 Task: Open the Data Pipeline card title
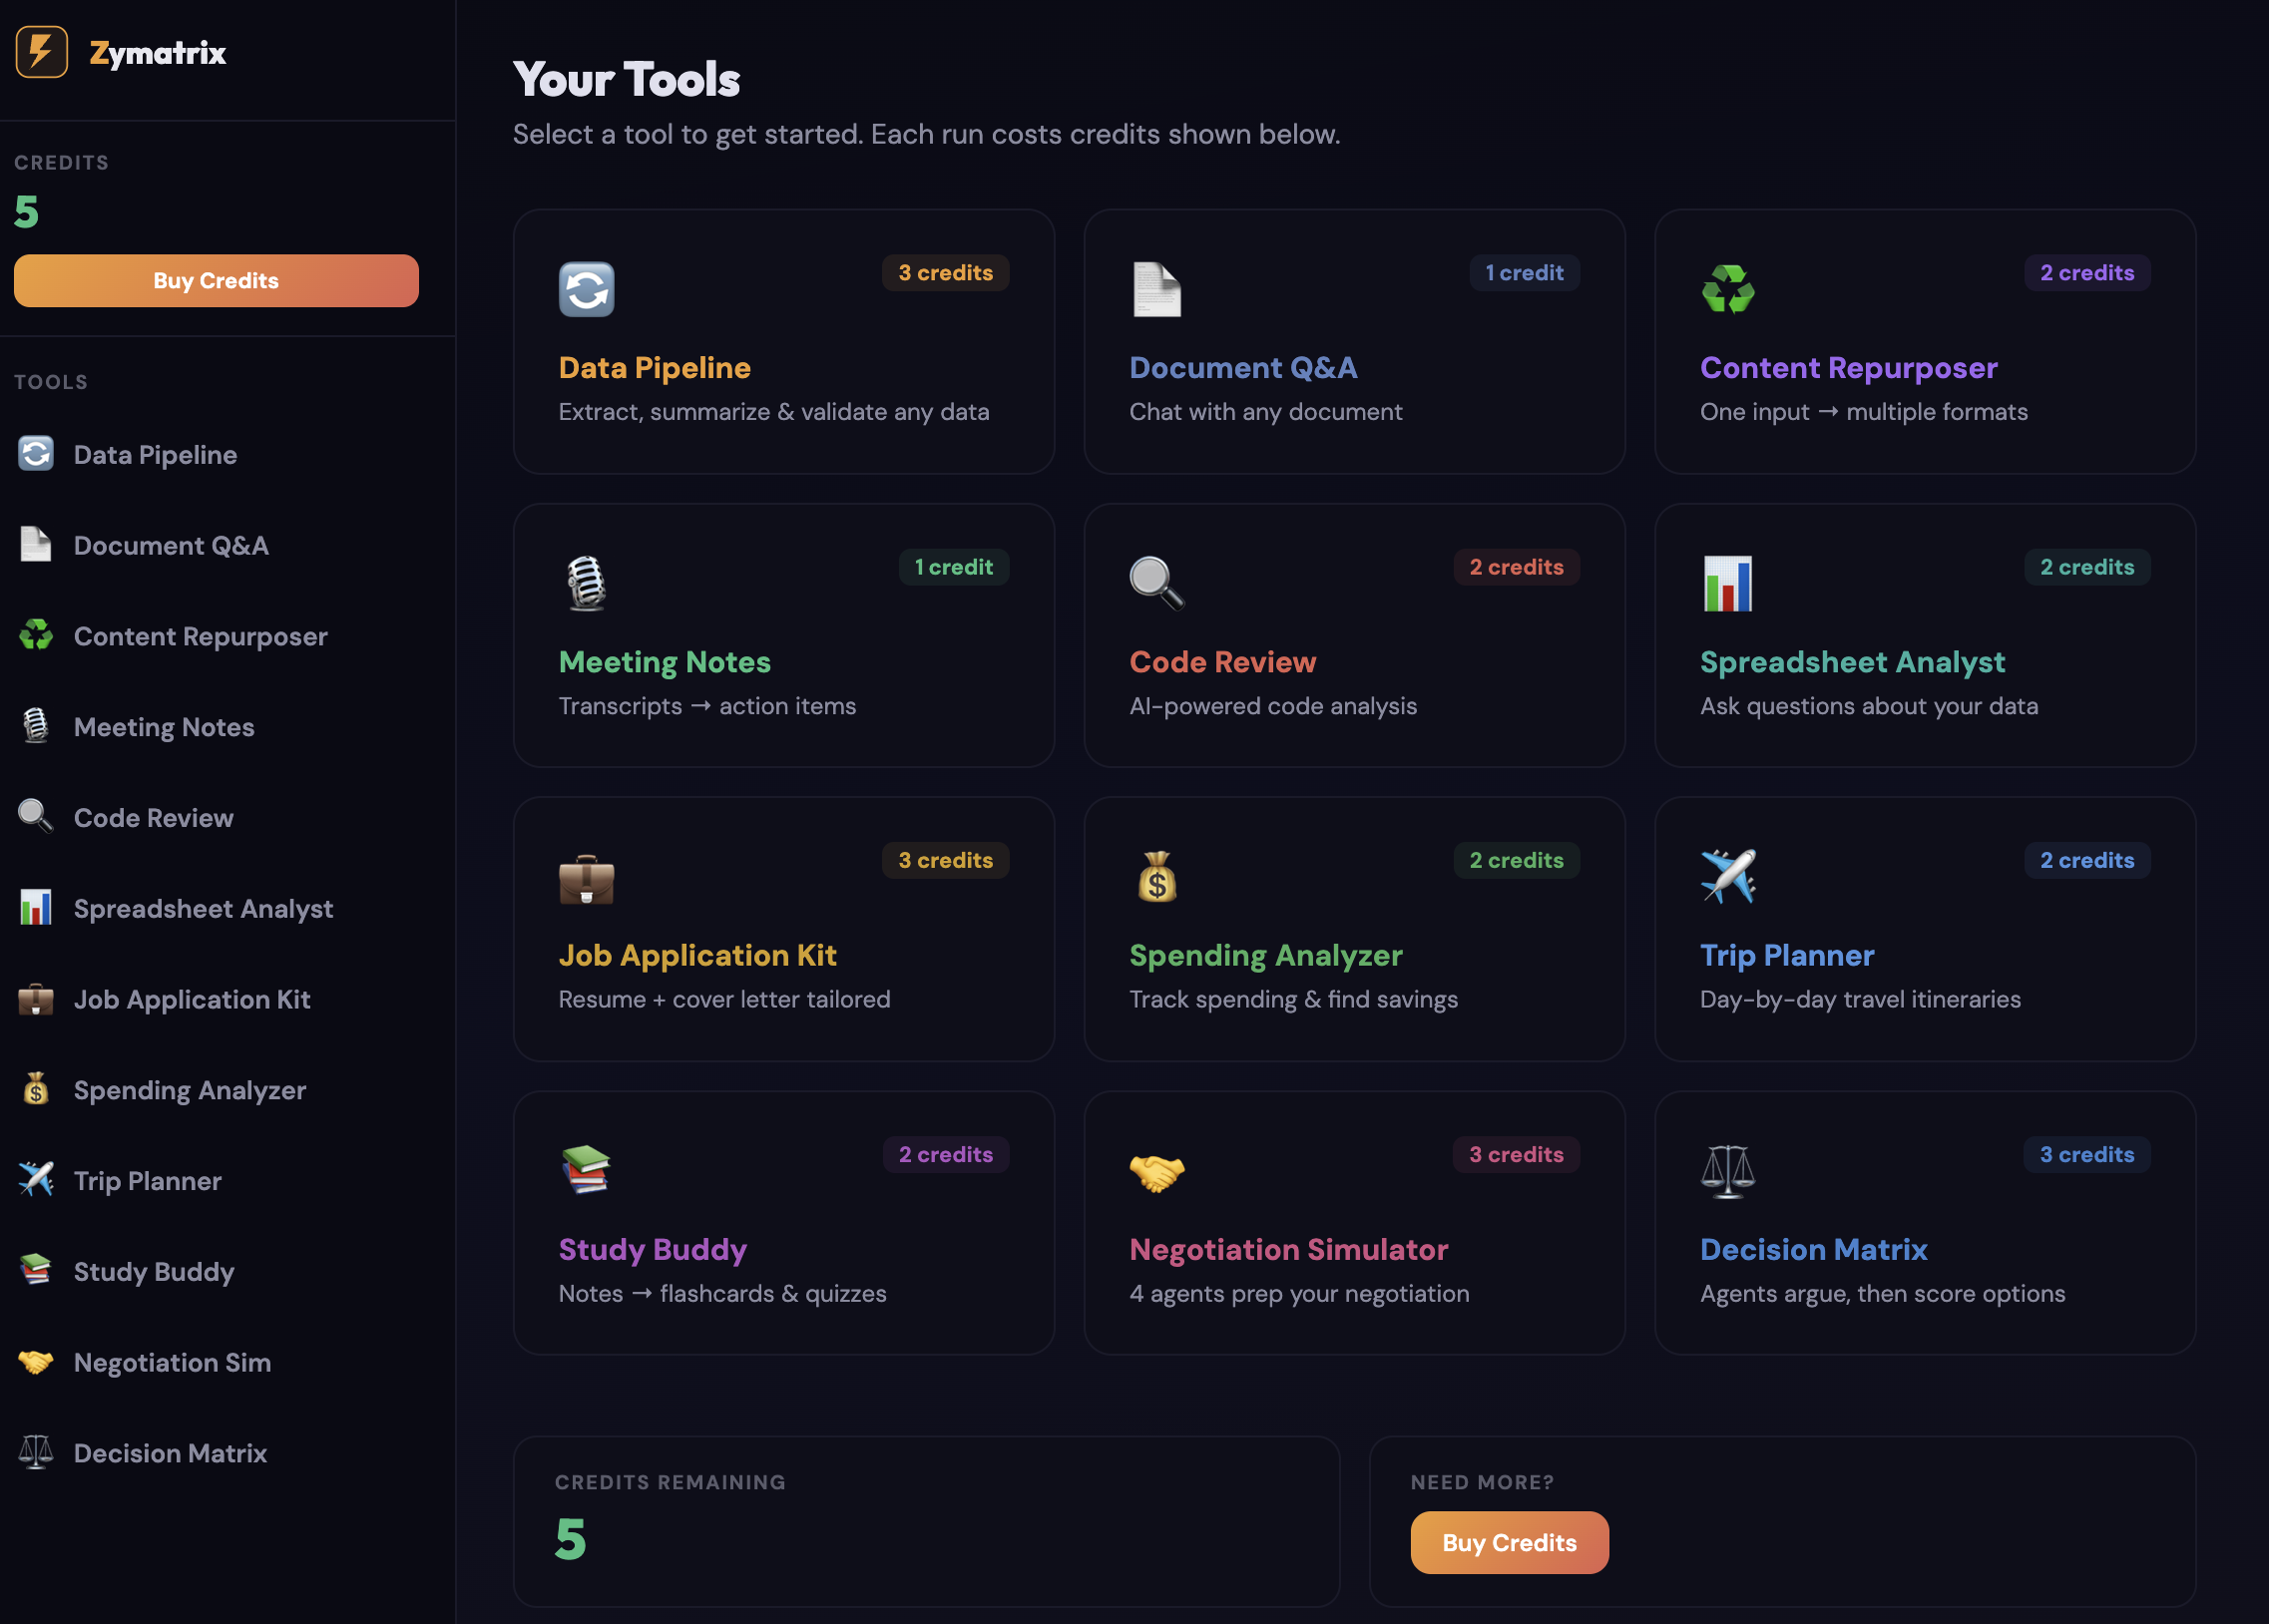coord(654,368)
